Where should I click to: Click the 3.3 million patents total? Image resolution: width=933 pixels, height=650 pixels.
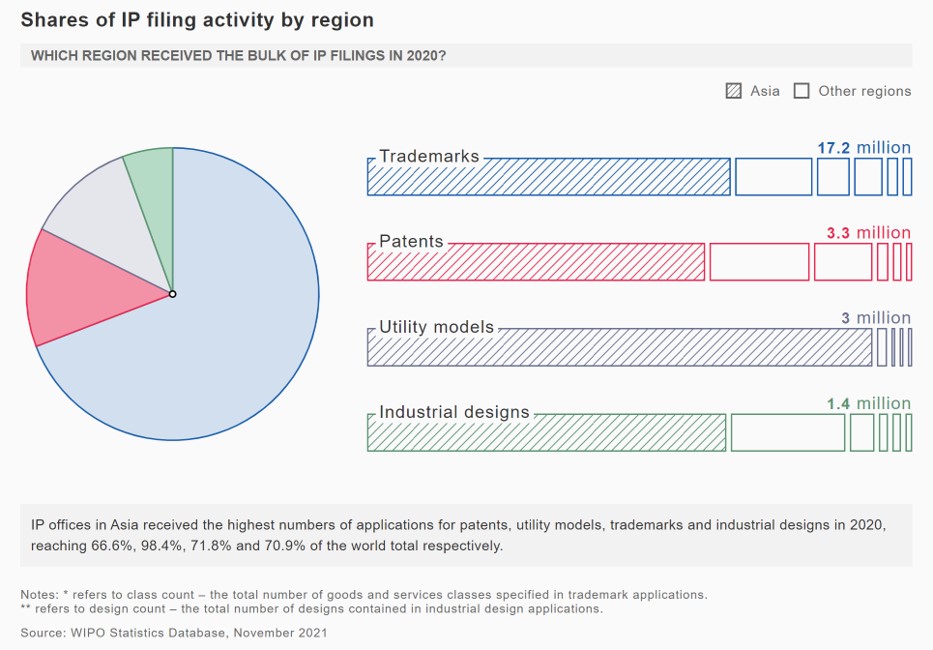868,233
